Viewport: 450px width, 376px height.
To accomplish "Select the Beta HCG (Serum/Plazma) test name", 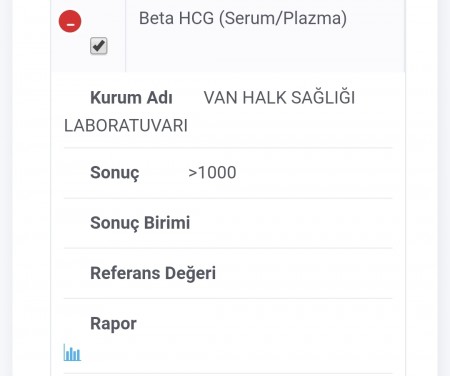I will pos(243,18).
